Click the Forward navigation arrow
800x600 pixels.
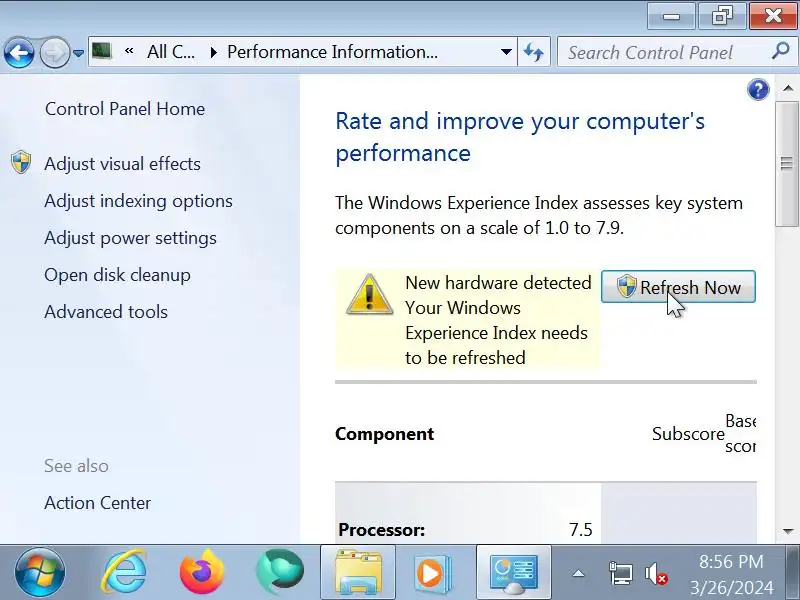pos(55,52)
